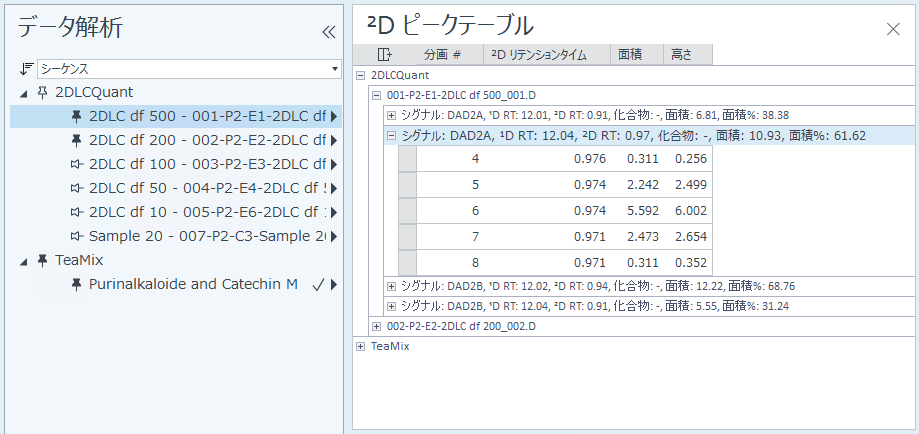This screenshot has width=919, height=434.
Task: Collapse DAD2A signal row with ²D RT 0.97
Action: click(x=392, y=135)
